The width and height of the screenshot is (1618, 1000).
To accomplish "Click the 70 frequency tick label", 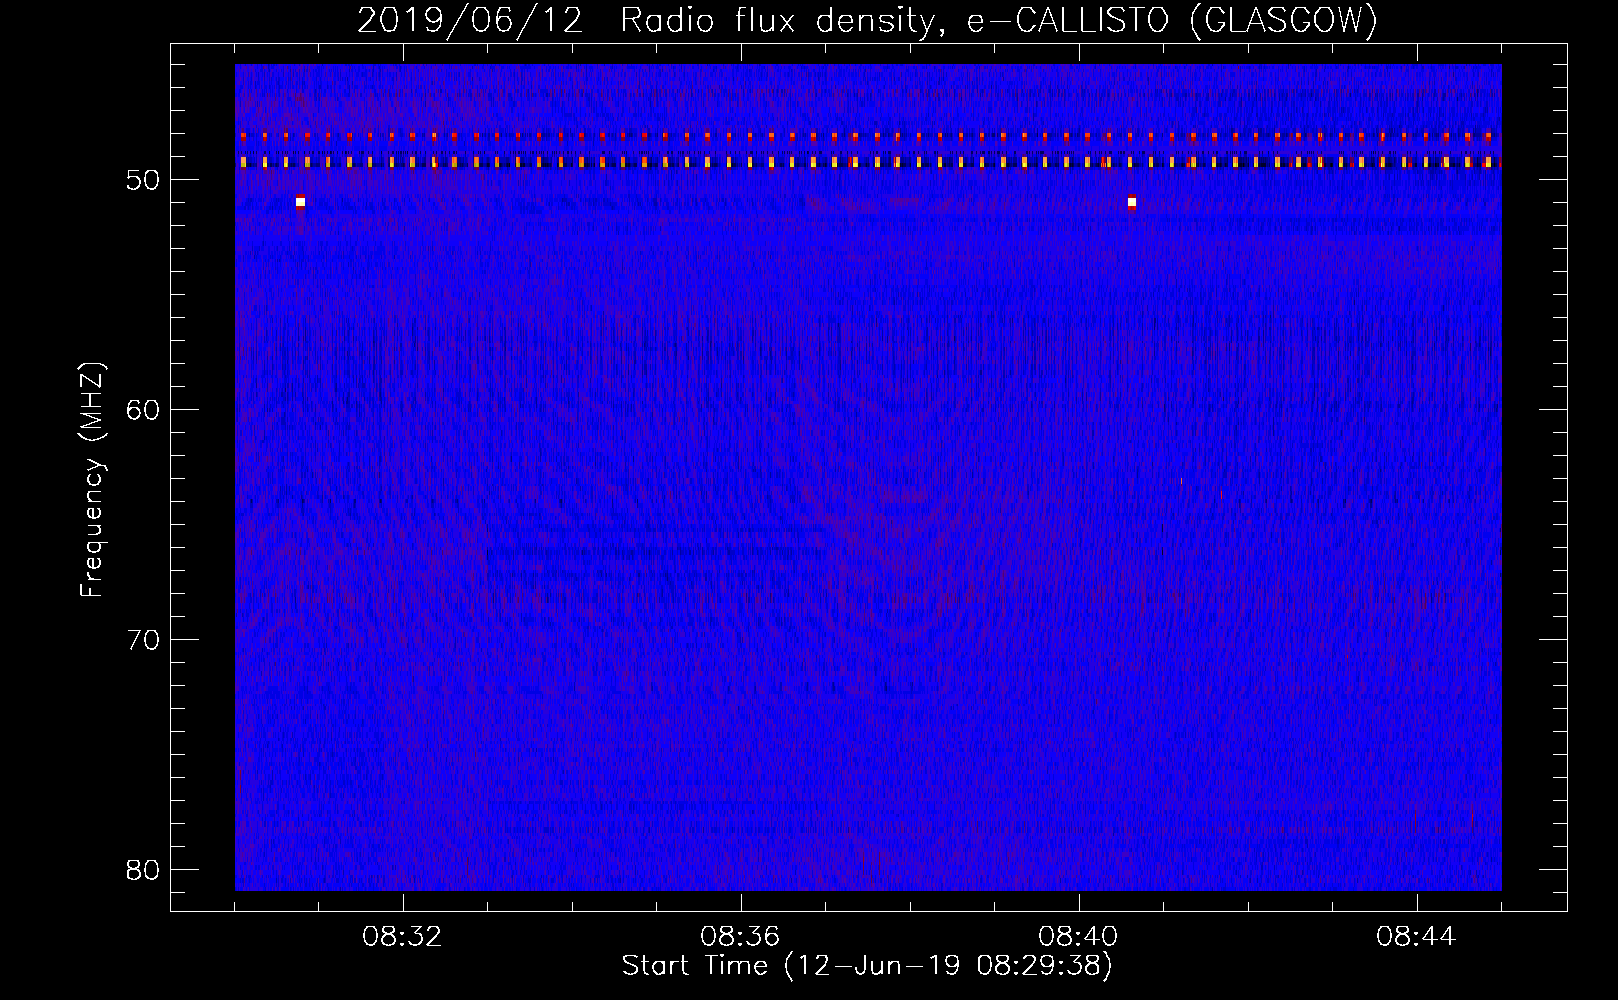I will [144, 640].
